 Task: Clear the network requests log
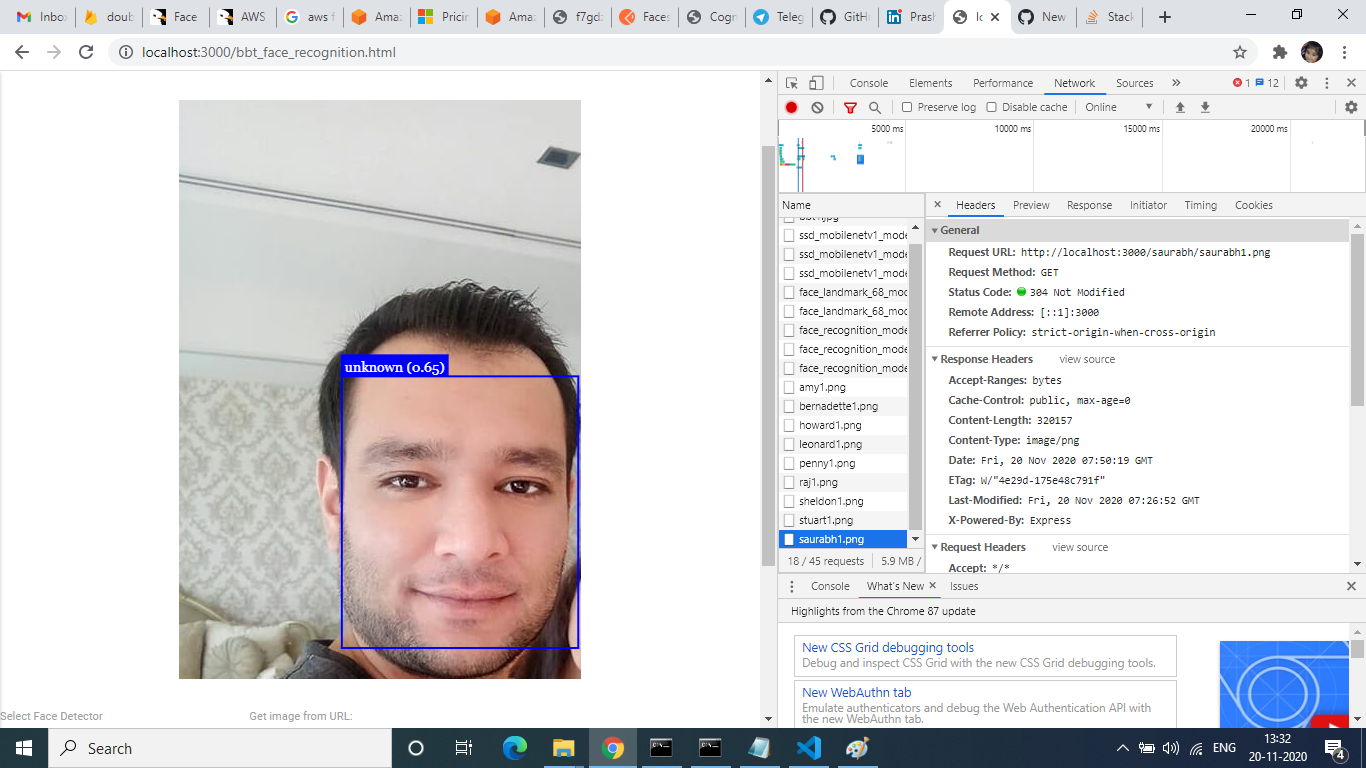818,107
